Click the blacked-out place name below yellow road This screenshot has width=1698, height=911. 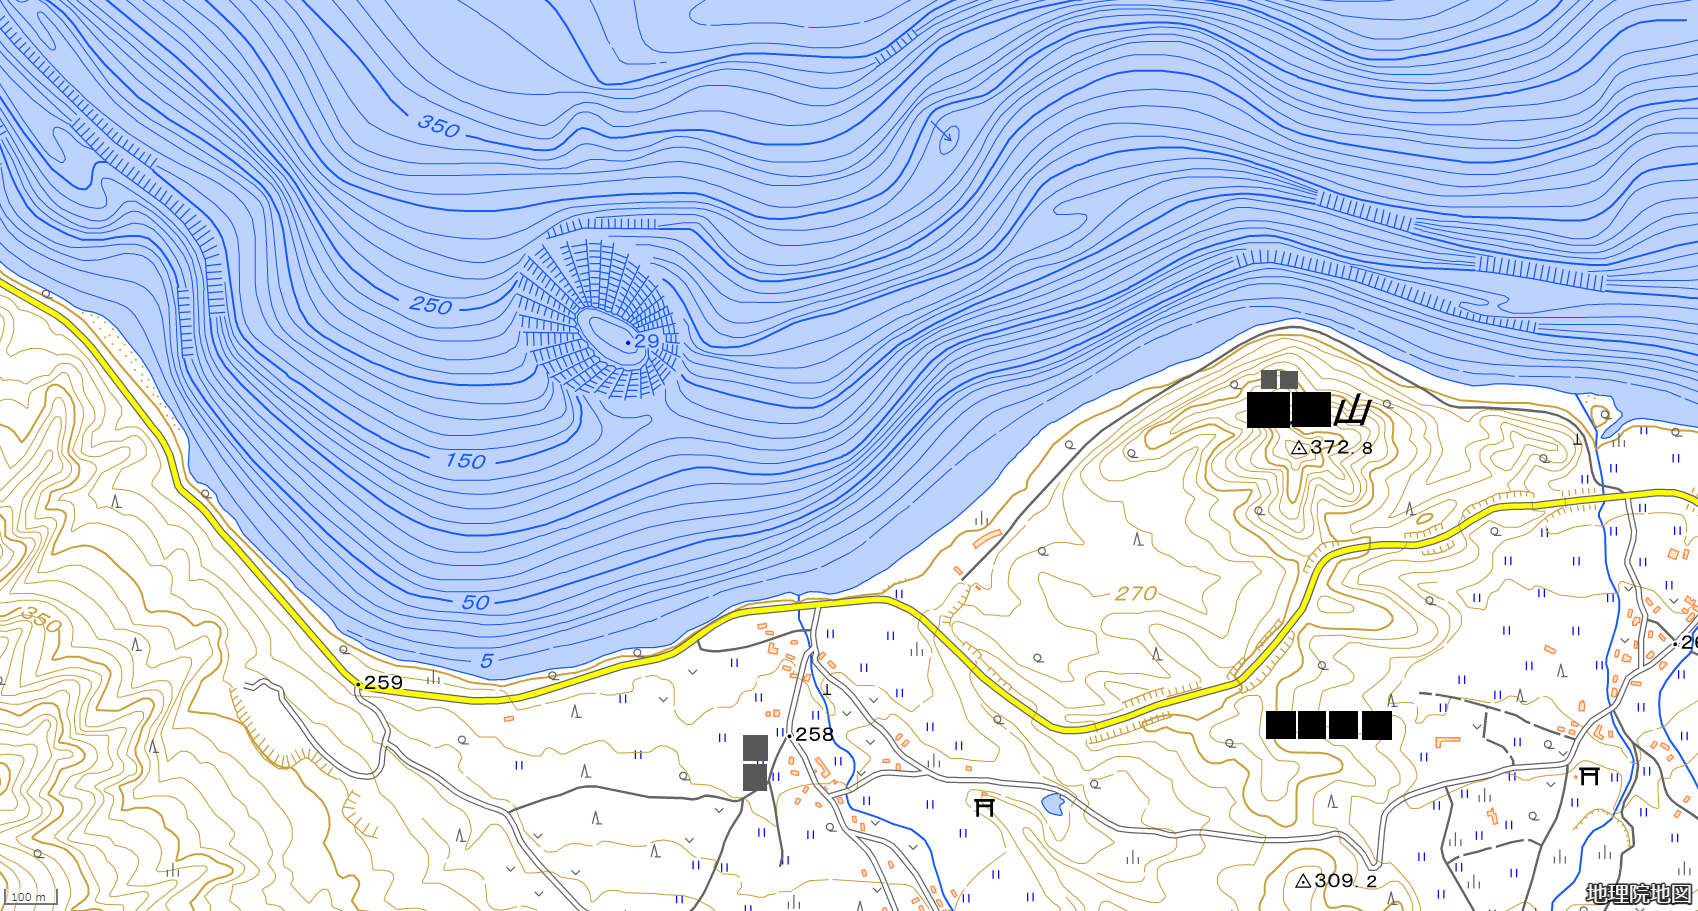pyautogui.click(x=1328, y=725)
